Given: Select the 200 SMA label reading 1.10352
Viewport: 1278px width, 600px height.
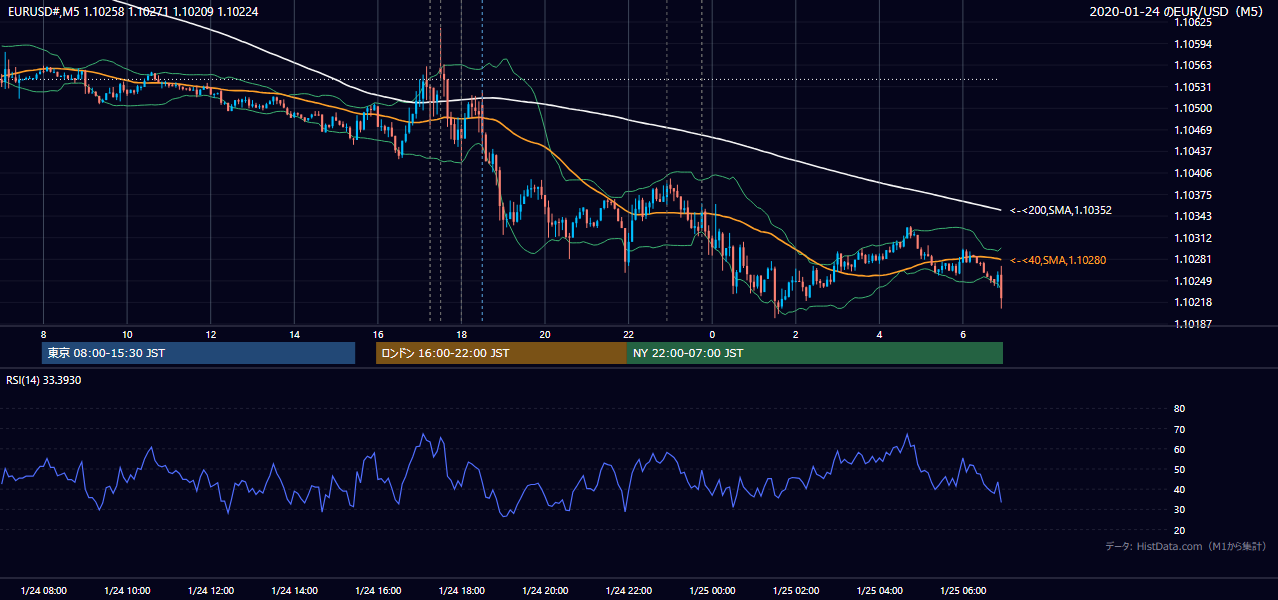Looking at the screenshot, I should 1060,210.
